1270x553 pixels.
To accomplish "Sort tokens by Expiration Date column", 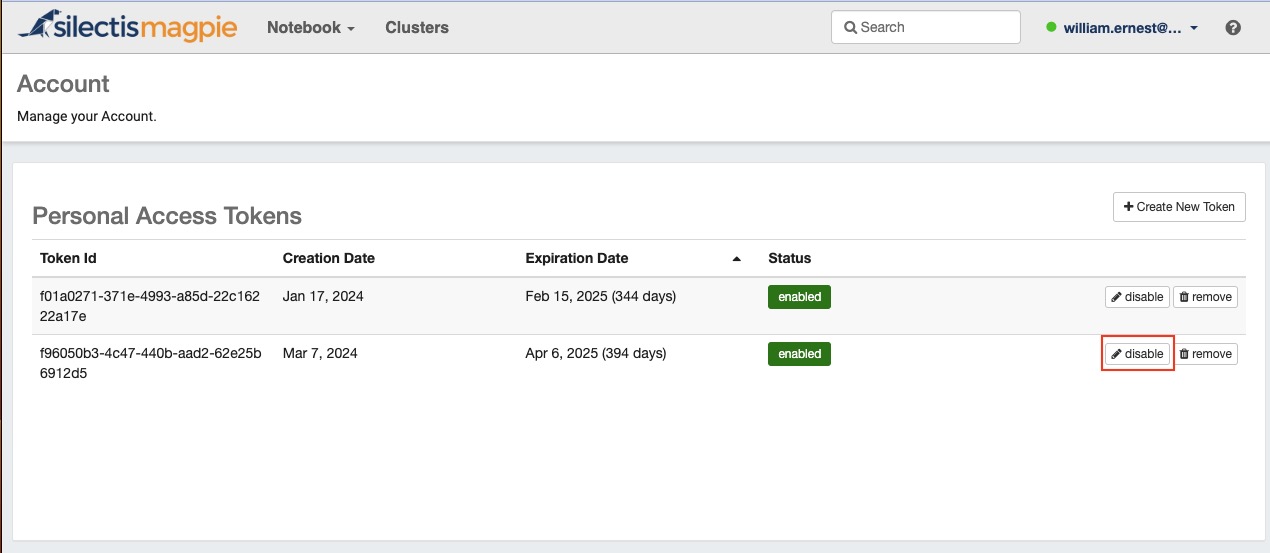I will (x=577, y=258).
